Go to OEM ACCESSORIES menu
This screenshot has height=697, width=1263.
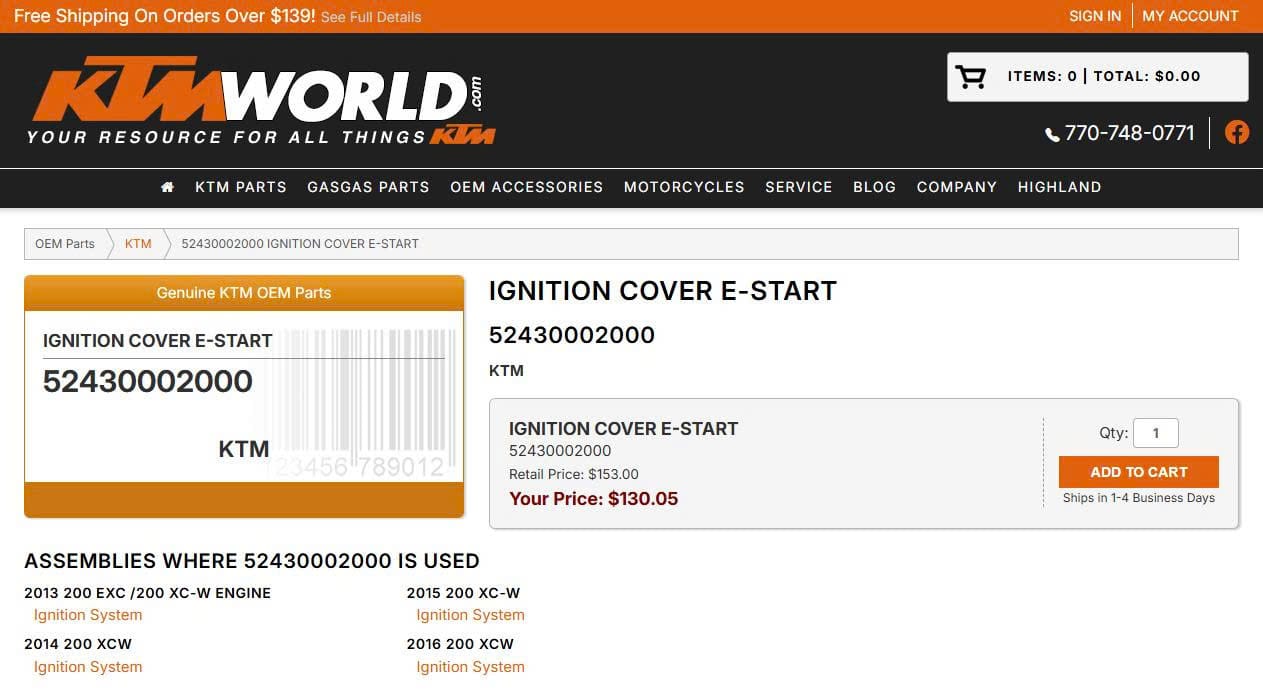[x=527, y=187]
